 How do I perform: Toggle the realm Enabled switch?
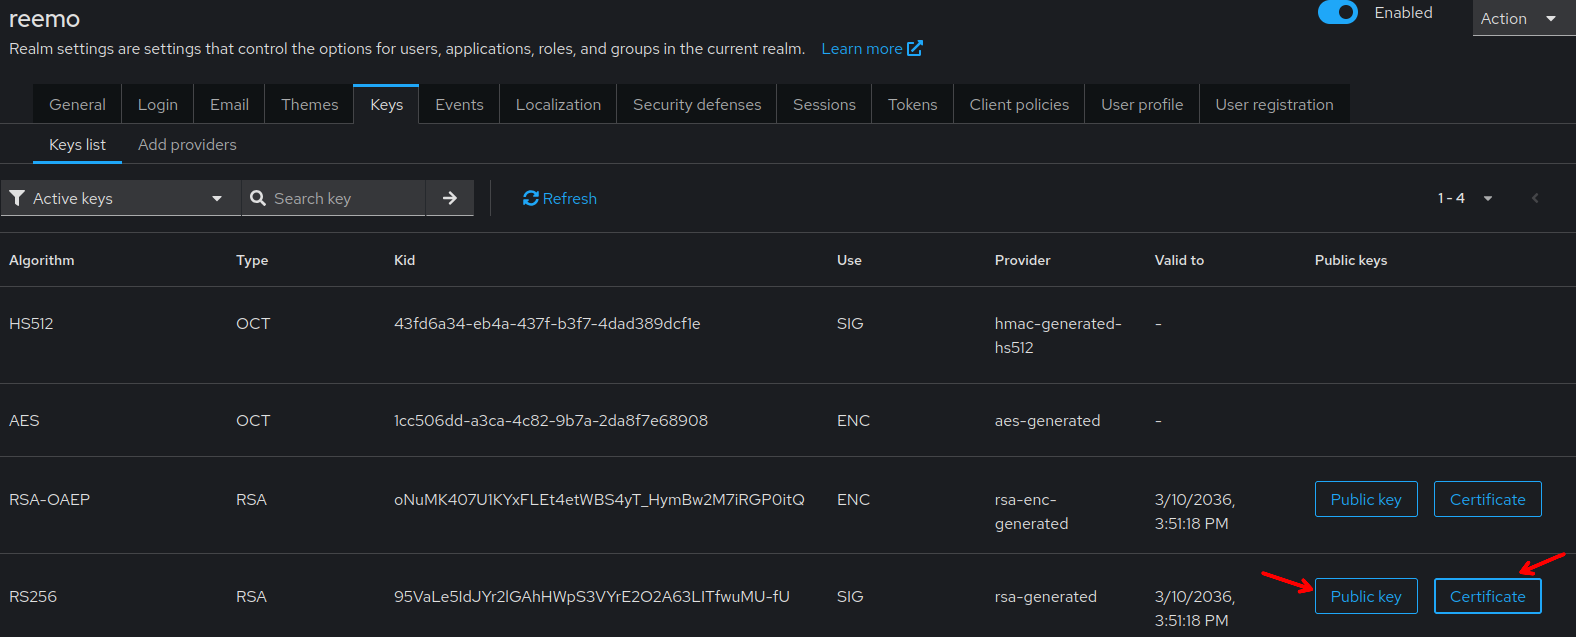point(1337,13)
